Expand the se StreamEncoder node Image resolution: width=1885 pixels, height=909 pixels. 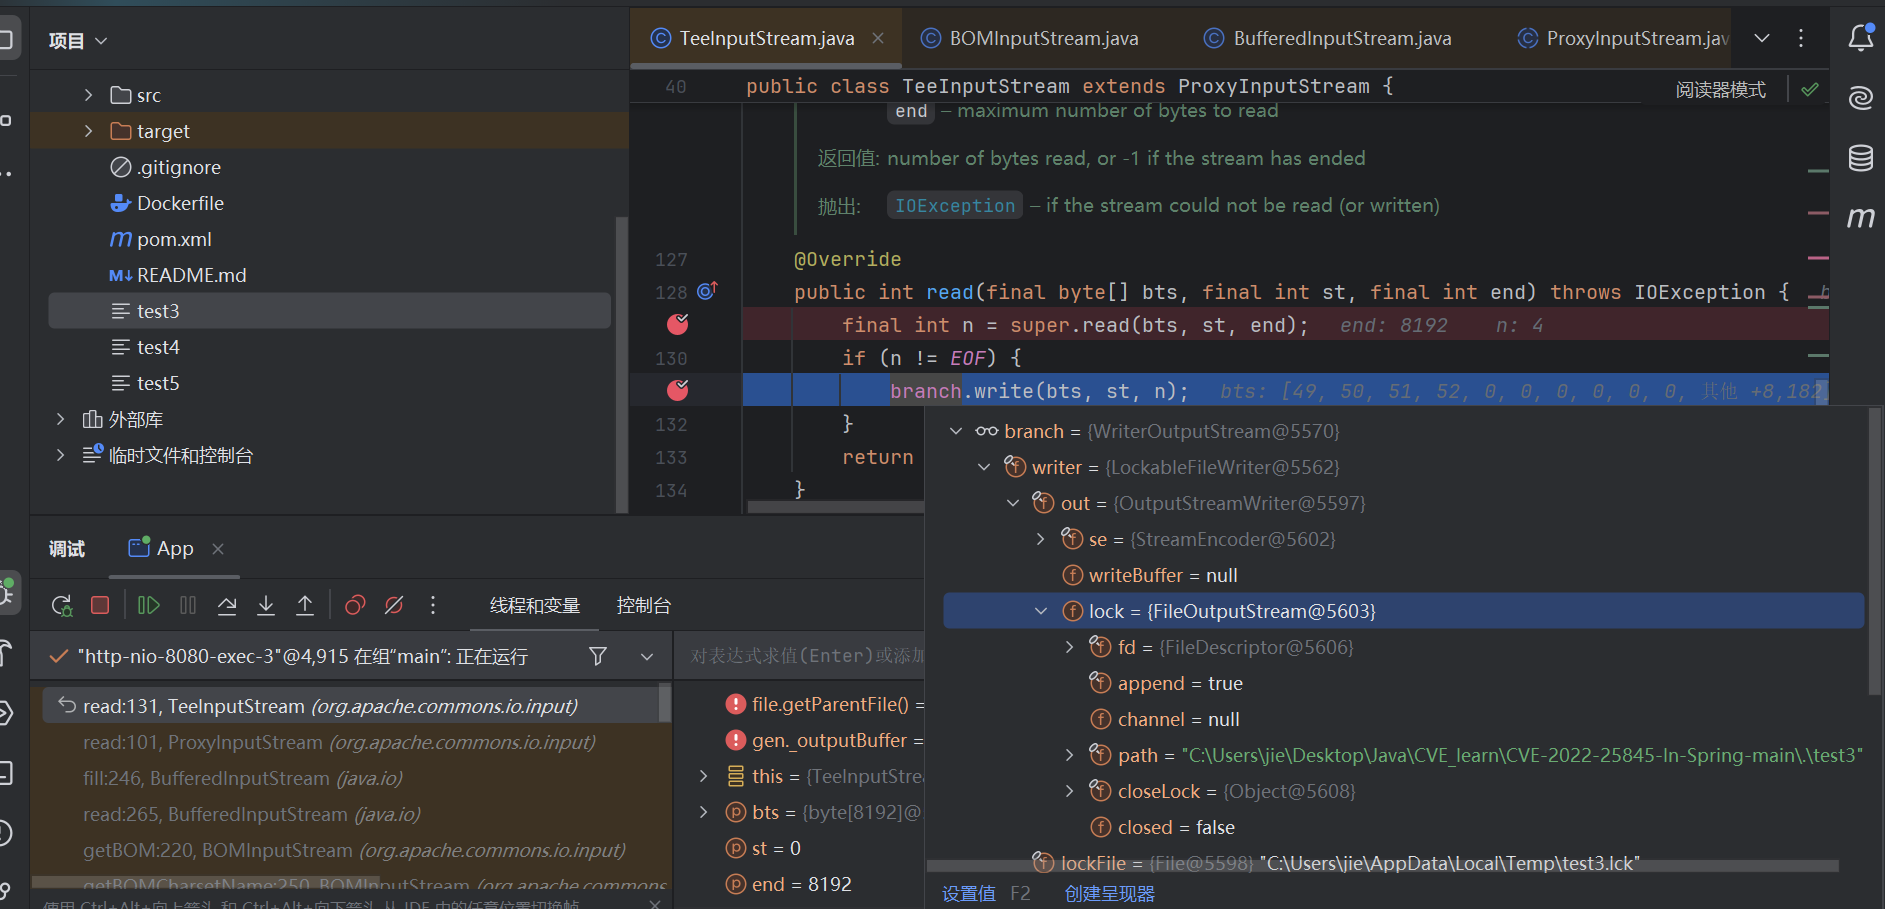(1041, 539)
